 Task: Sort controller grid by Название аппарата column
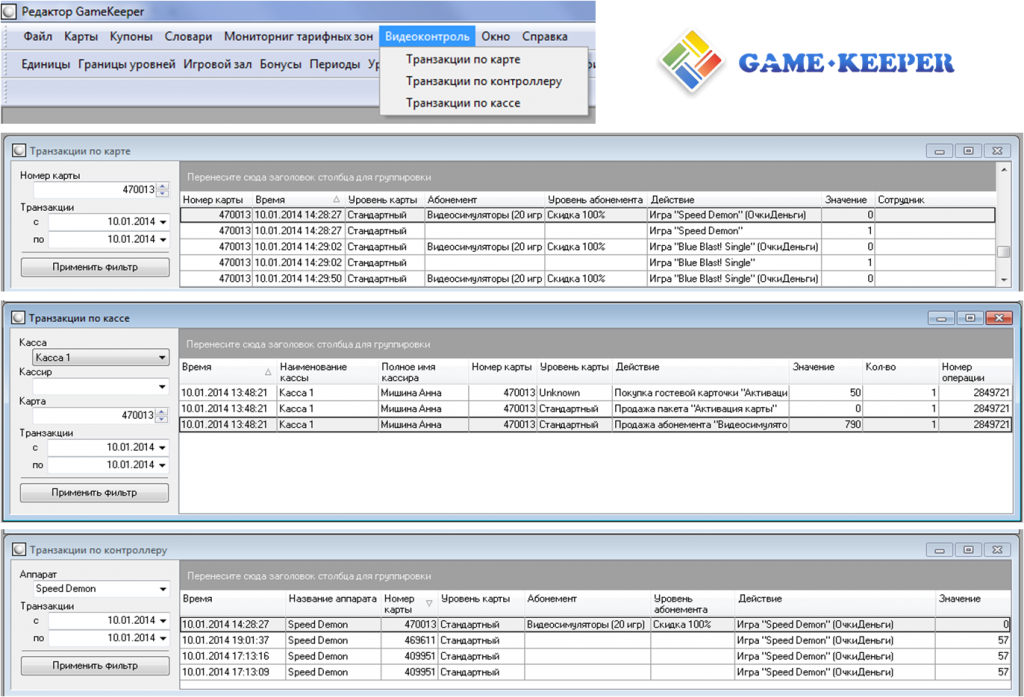click(x=333, y=604)
